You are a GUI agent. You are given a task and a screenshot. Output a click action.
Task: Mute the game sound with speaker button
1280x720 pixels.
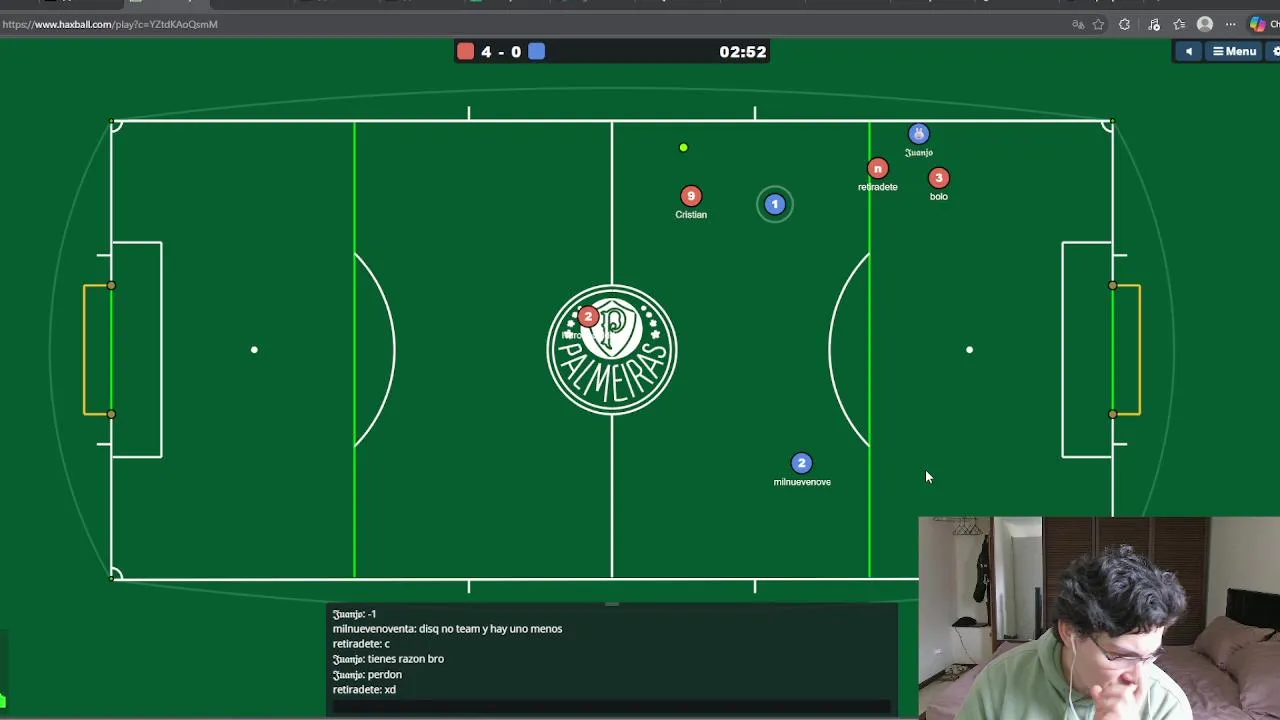pos(1189,51)
